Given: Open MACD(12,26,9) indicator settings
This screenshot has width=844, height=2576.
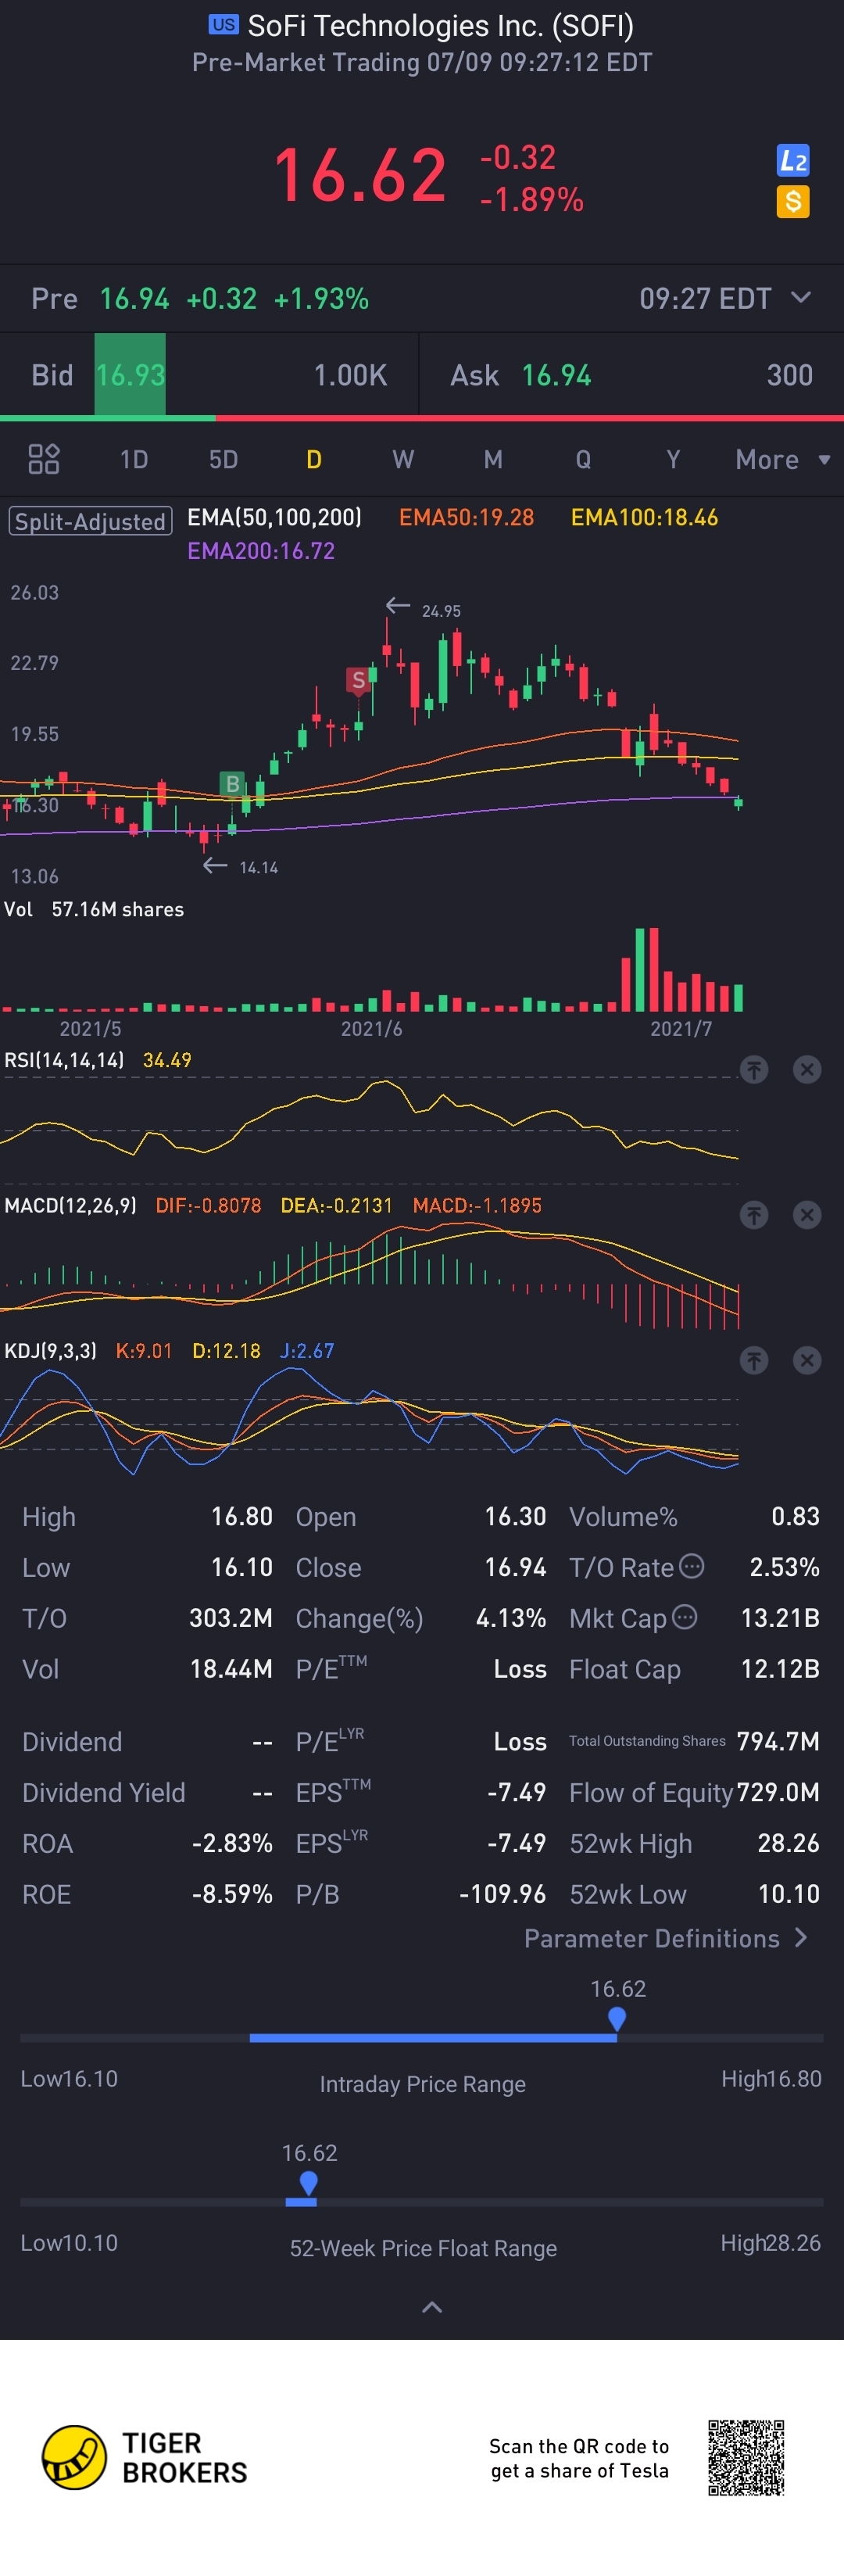Looking at the screenshot, I should click(70, 1205).
